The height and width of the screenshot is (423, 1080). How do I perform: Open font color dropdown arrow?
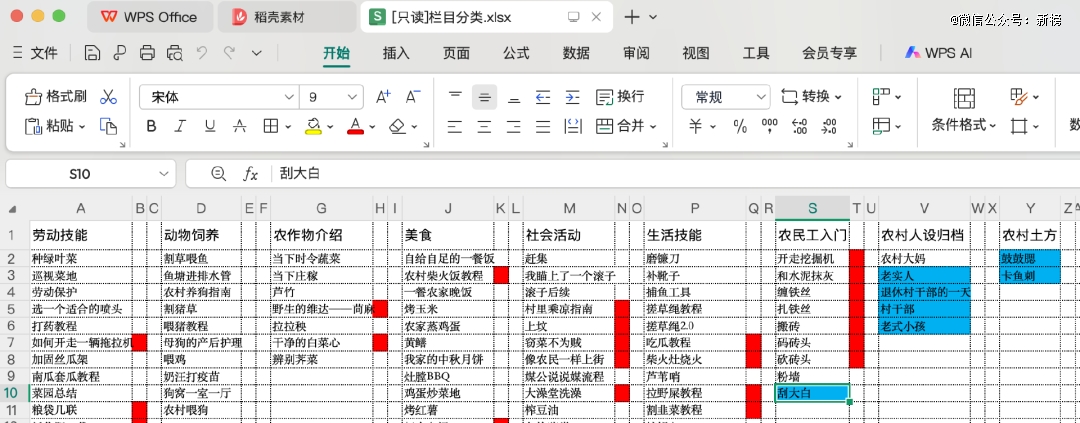(x=372, y=127)
